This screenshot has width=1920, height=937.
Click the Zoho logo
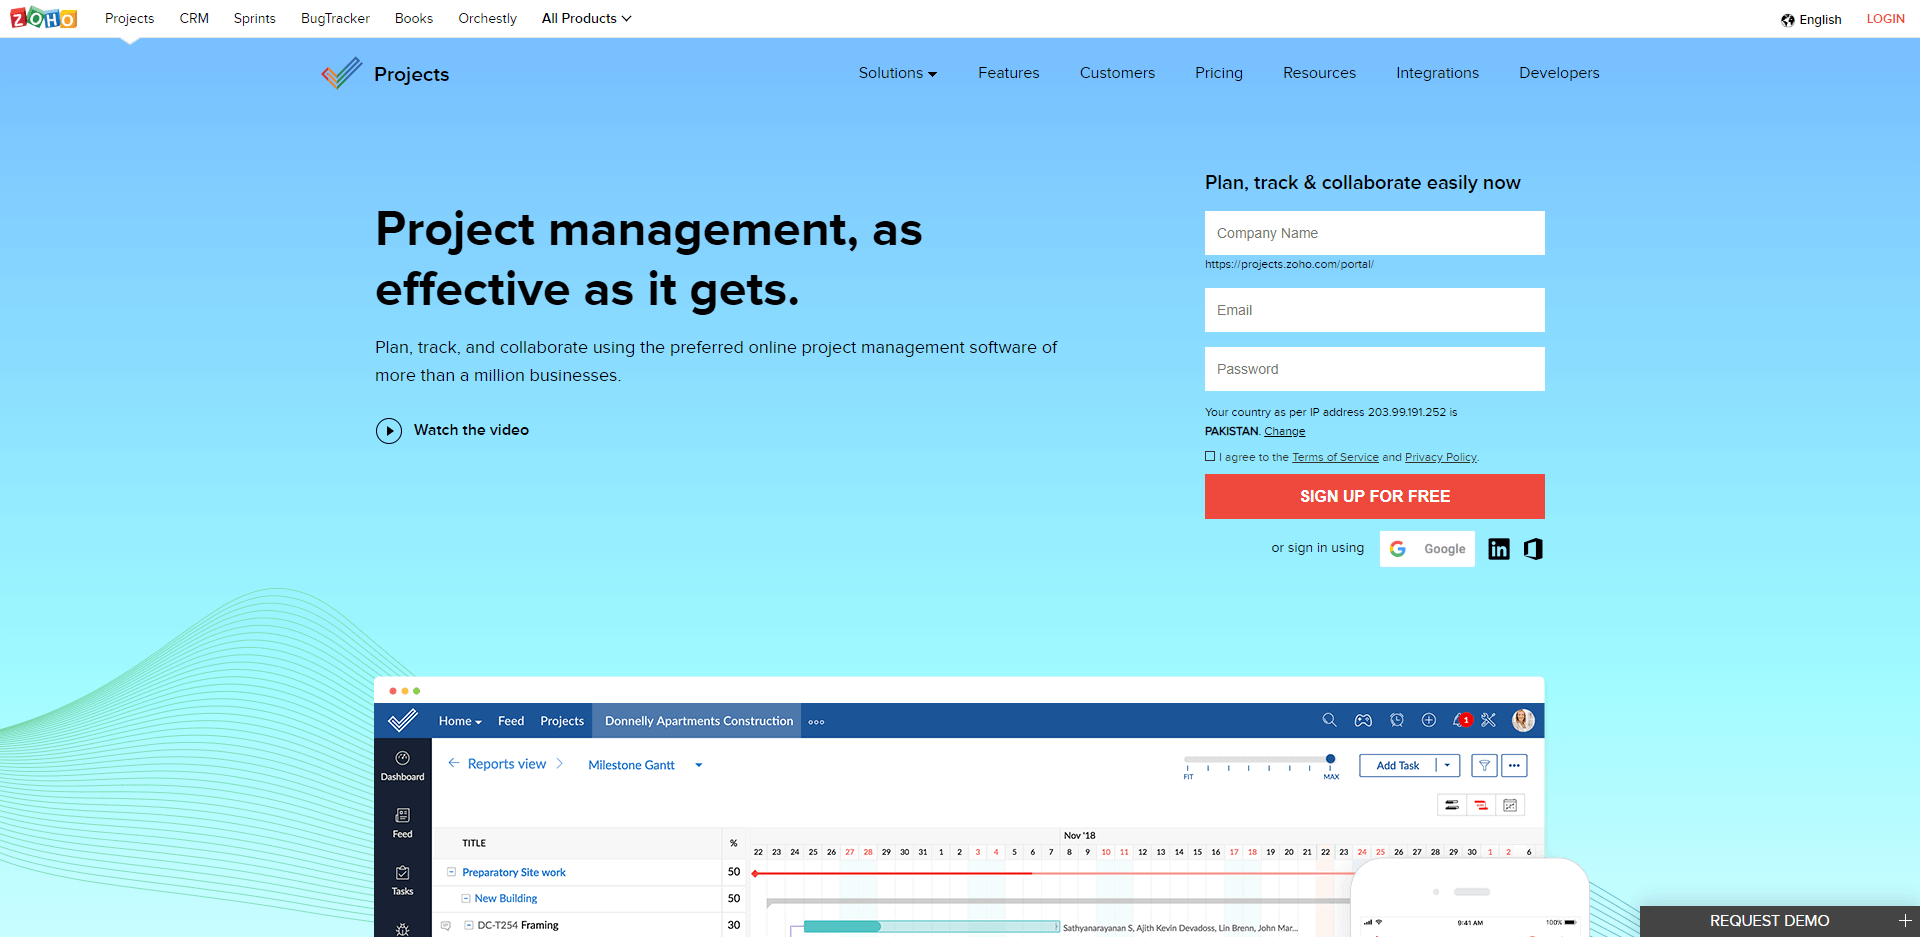click(43, 18)
